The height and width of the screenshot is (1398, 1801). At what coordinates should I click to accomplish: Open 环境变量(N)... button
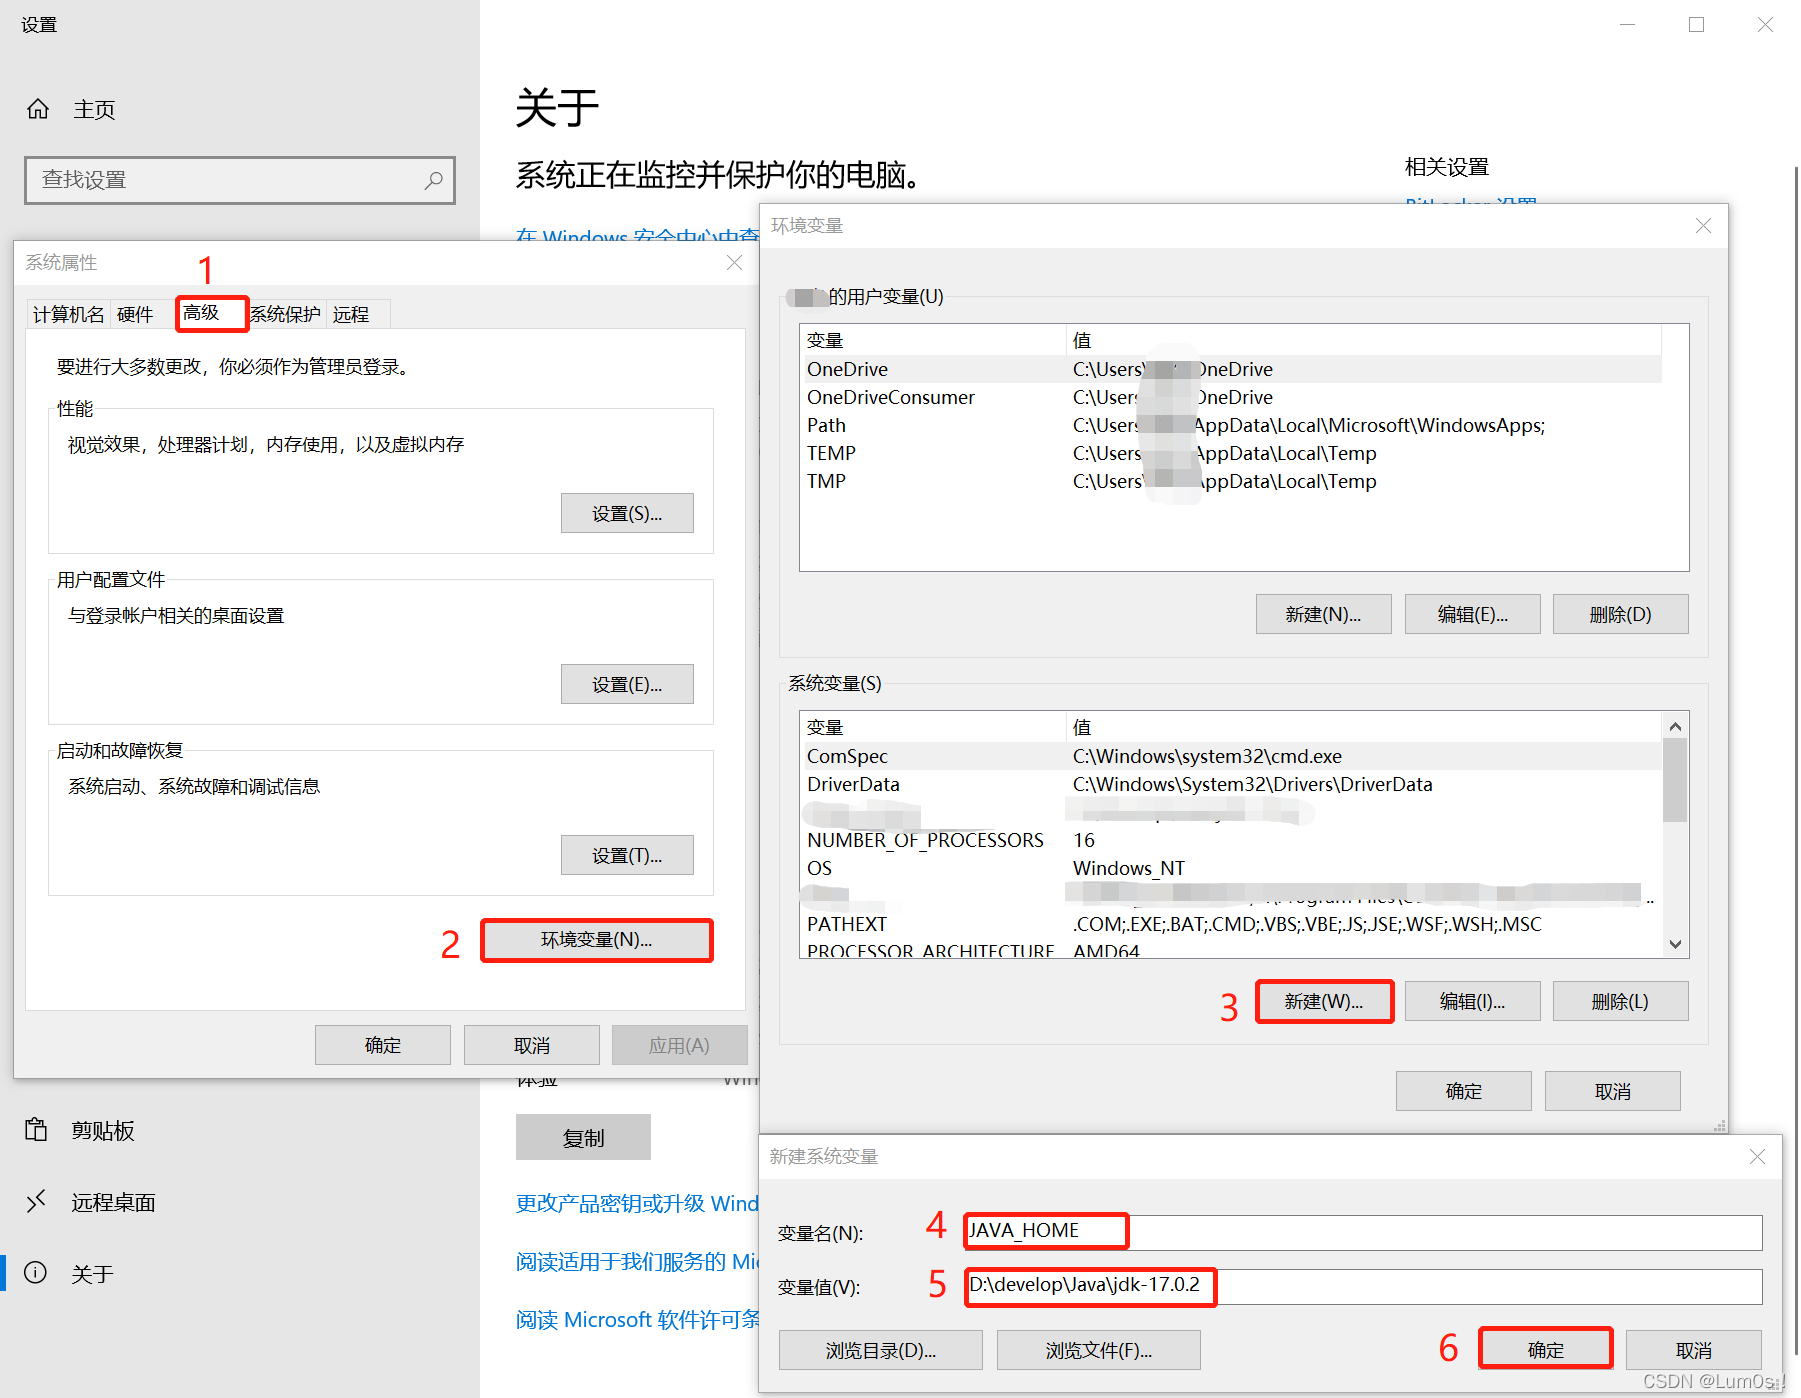tap(597, 940)
